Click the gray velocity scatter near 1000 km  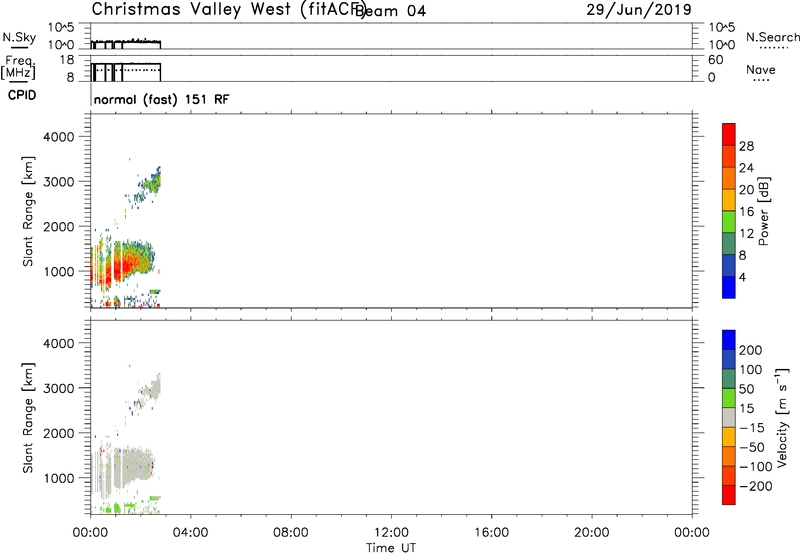click(130, 467)
